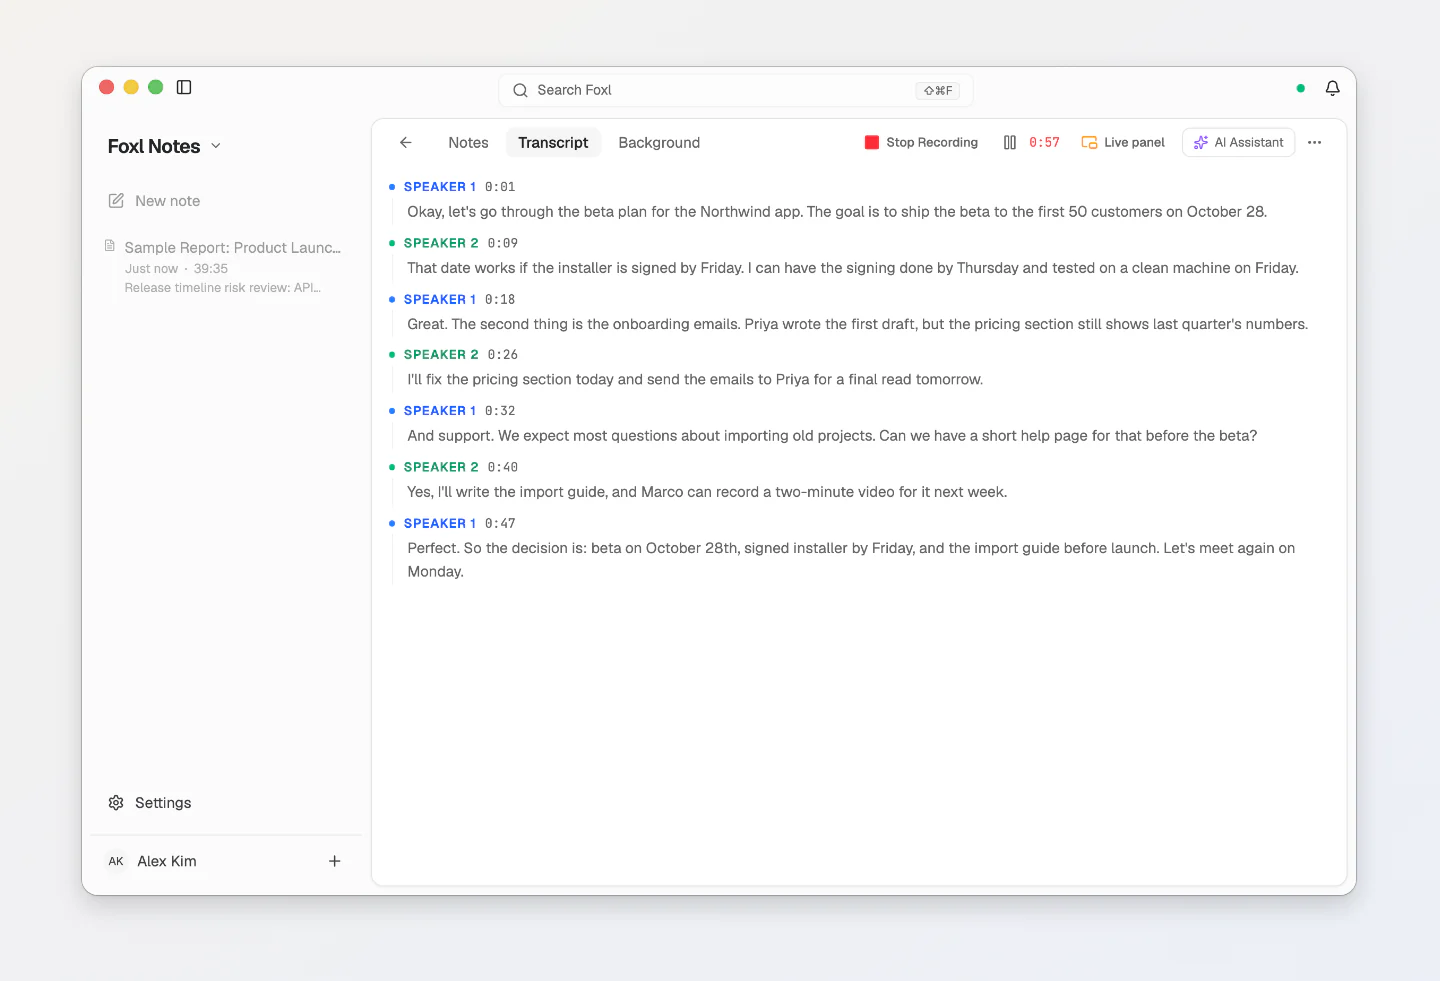Add account with the plus icon
The width and height of the screenshot is (1440, 981).
(335, 861)
